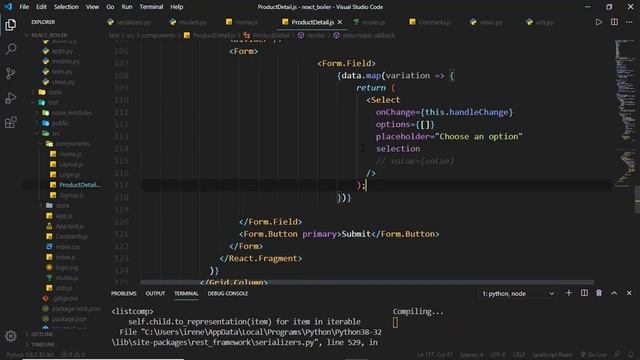Split the editor to the right
This screenshot has height=360, width=640.
(614, 22)
